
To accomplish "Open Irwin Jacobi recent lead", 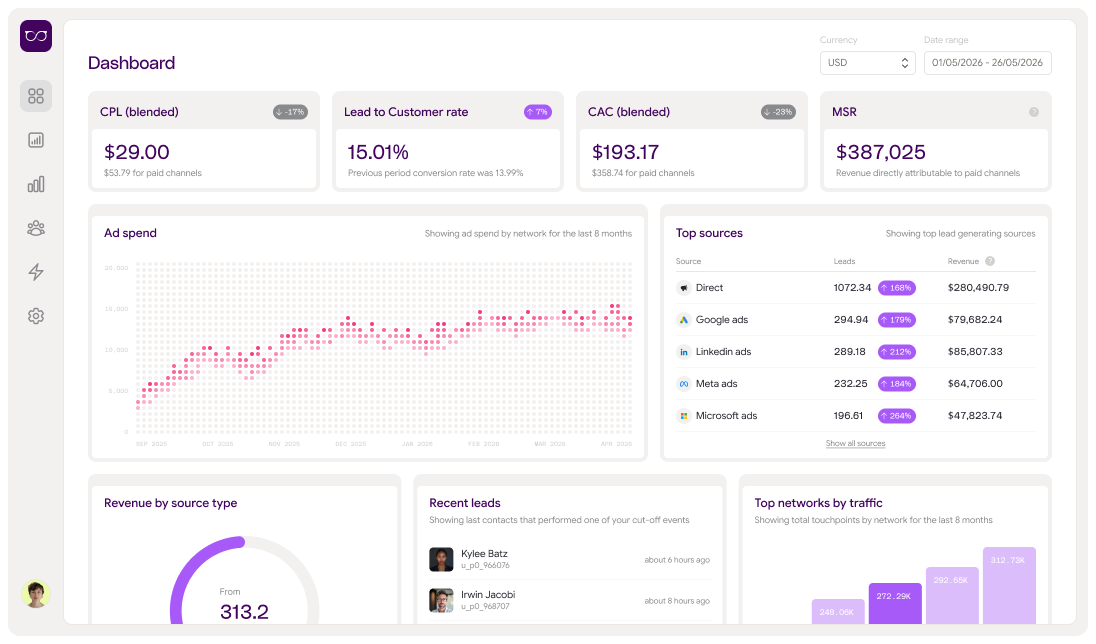I will [x=569, y=600].
